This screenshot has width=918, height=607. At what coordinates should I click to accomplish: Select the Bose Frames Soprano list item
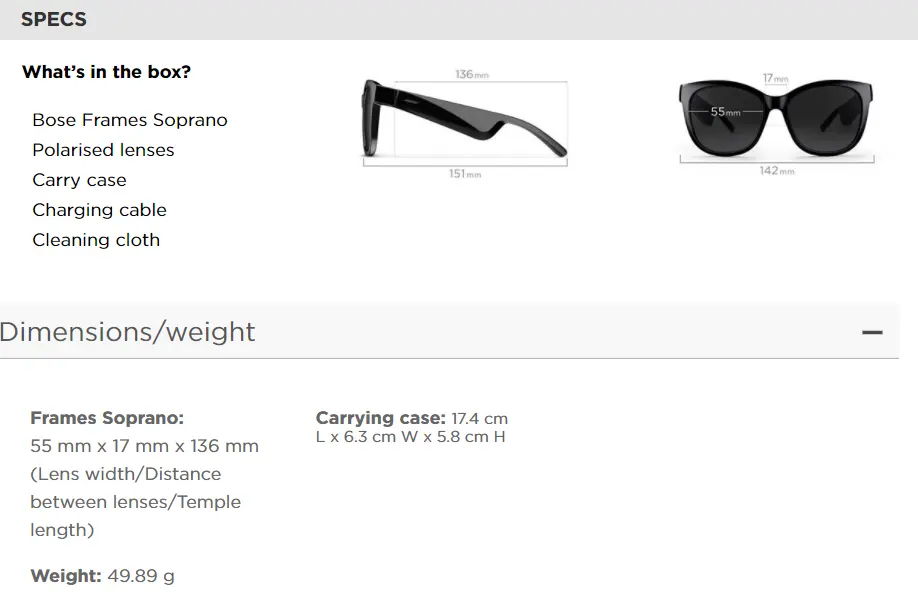(x=130, y=120)
